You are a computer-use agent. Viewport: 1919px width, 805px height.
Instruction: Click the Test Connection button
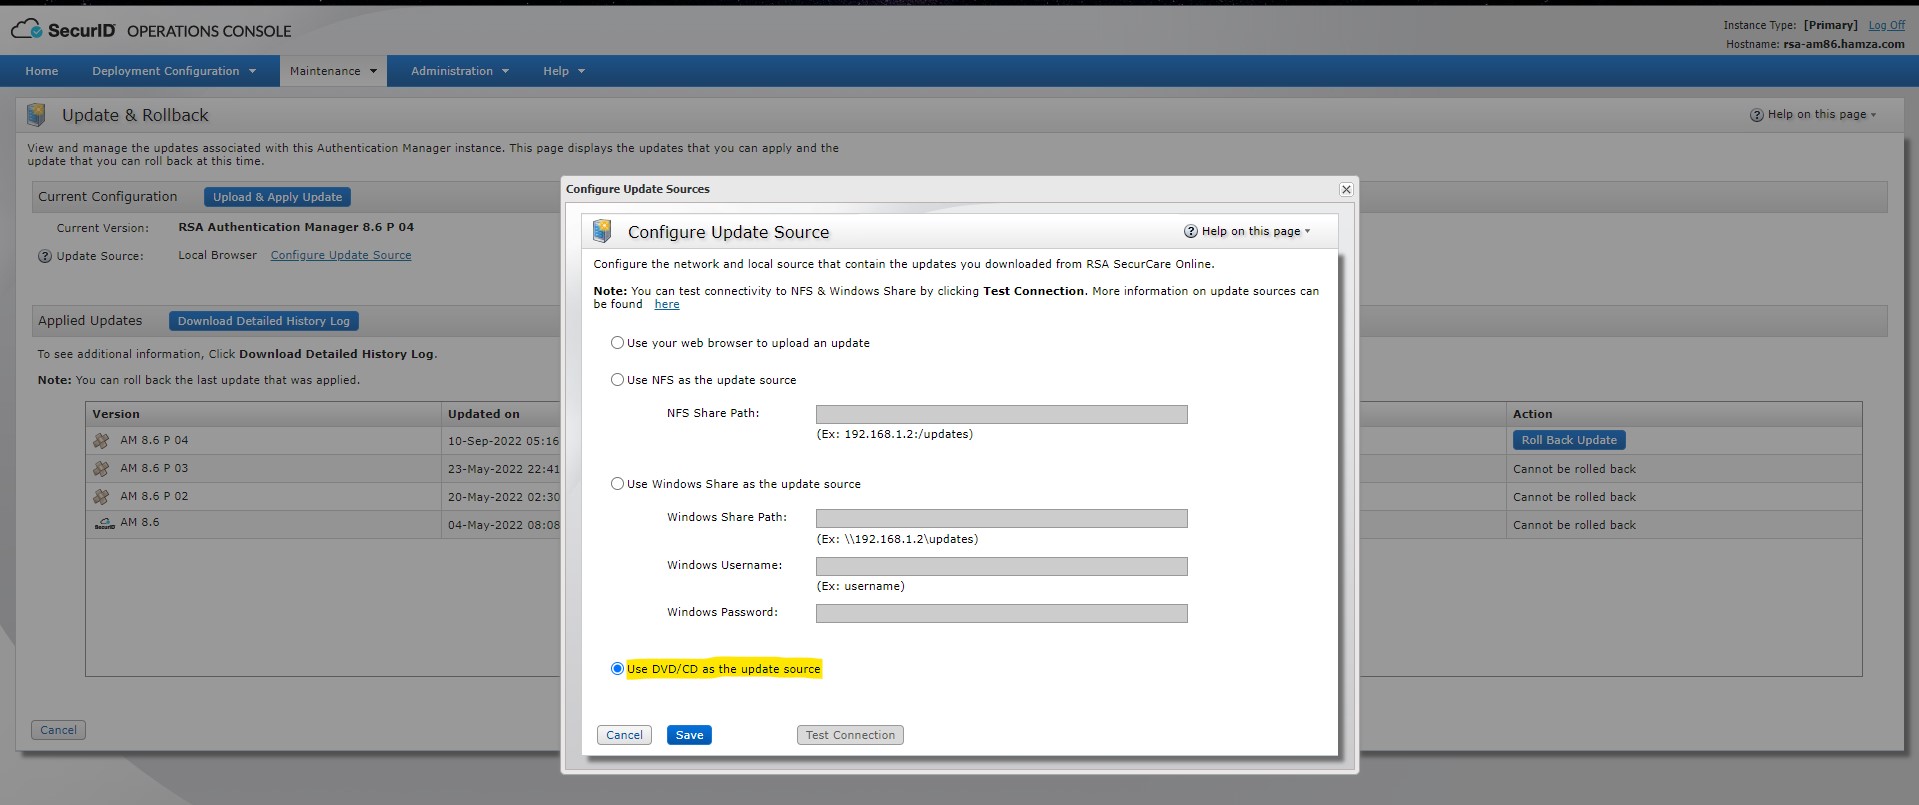(850, 735)
